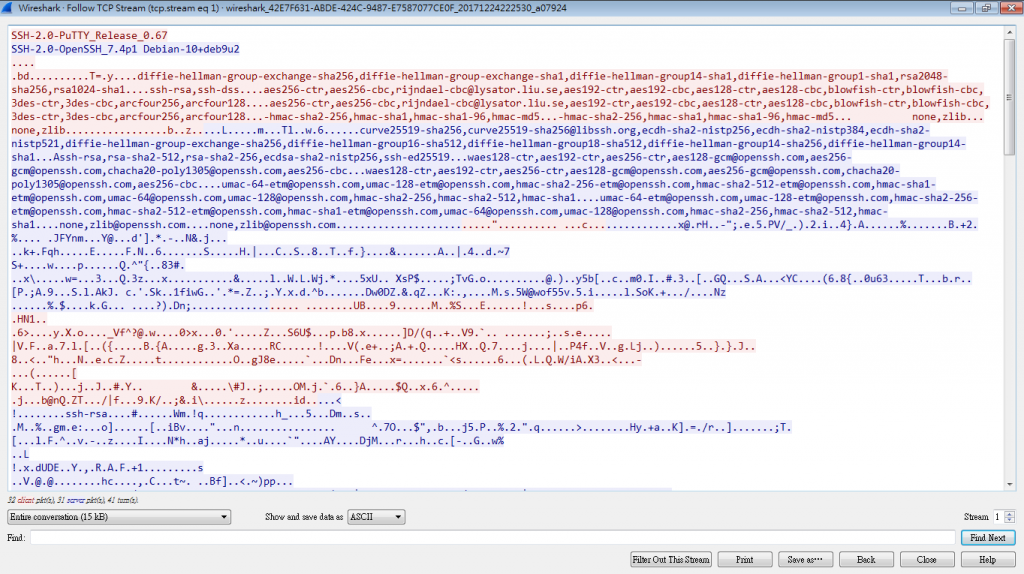Click the Close button at bottom
The image size is (1024, 574).
click(927, 560)
